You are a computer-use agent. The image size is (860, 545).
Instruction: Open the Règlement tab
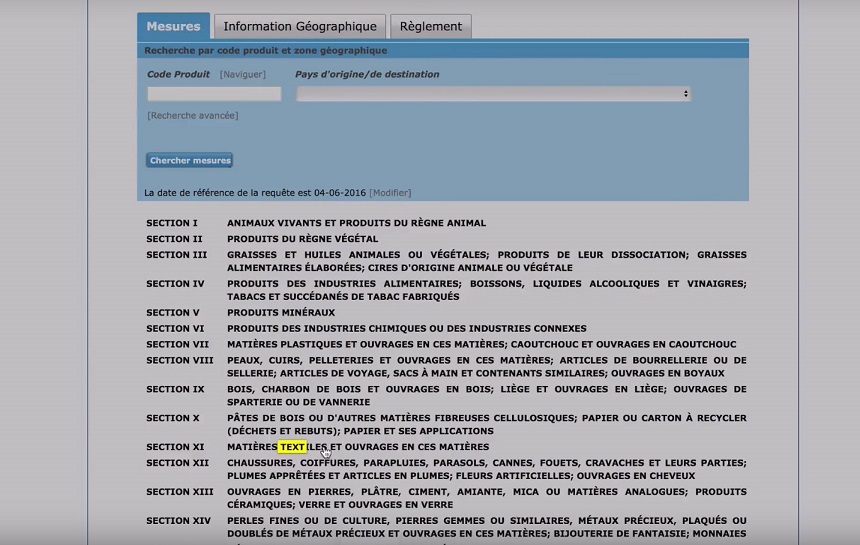coord(431,27)
